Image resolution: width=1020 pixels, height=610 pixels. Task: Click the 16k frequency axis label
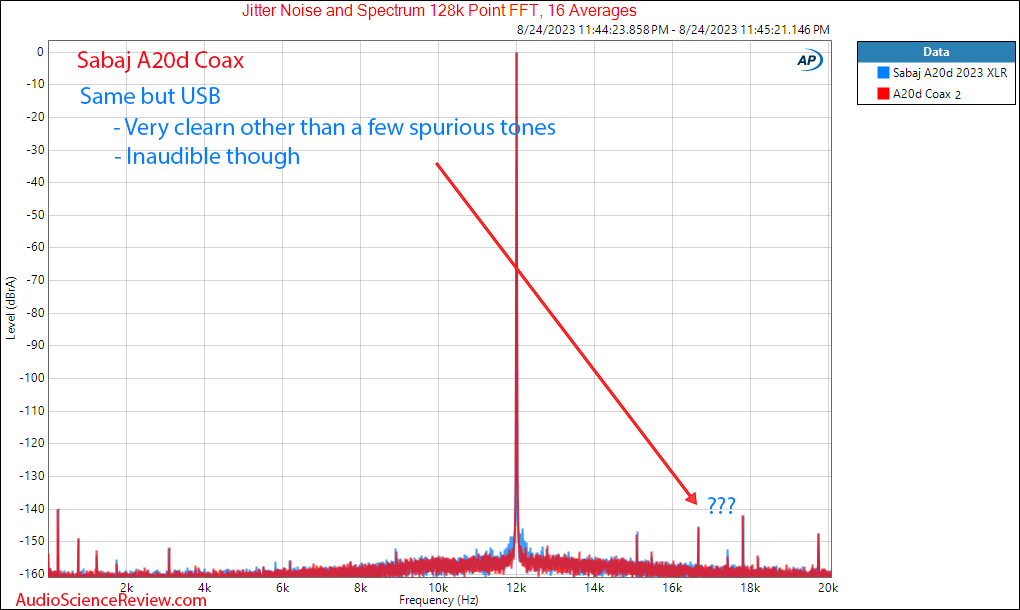coord(672,588)
